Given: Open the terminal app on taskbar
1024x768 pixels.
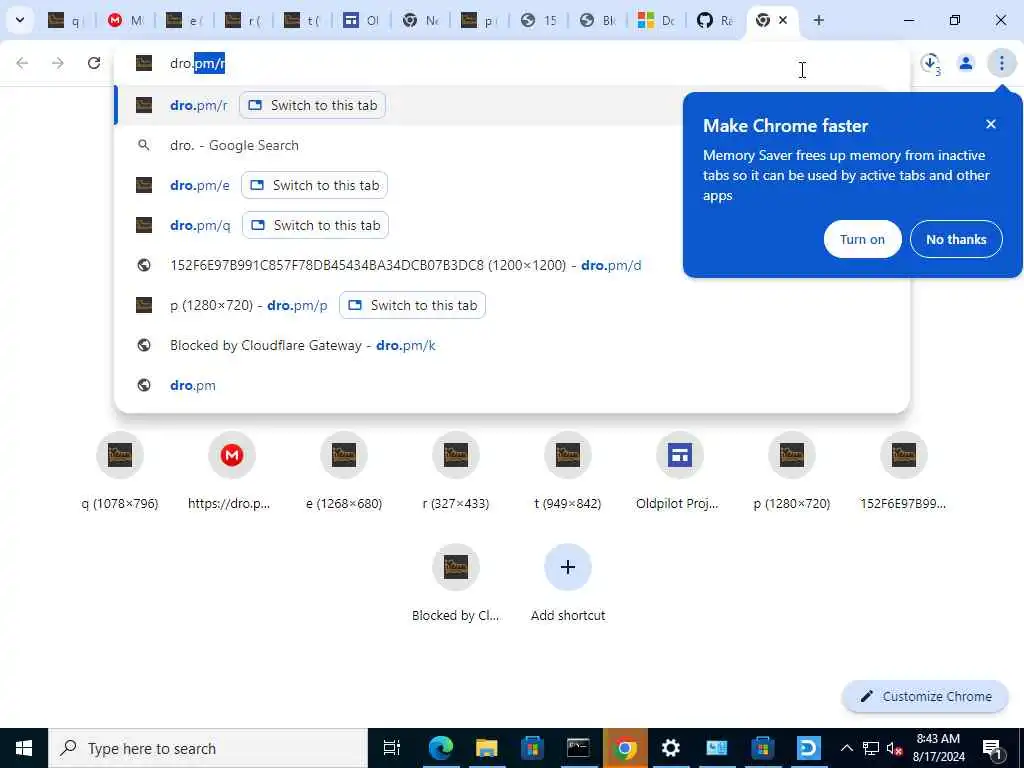Looking at the screenshot, I should (x=578, y=748).
